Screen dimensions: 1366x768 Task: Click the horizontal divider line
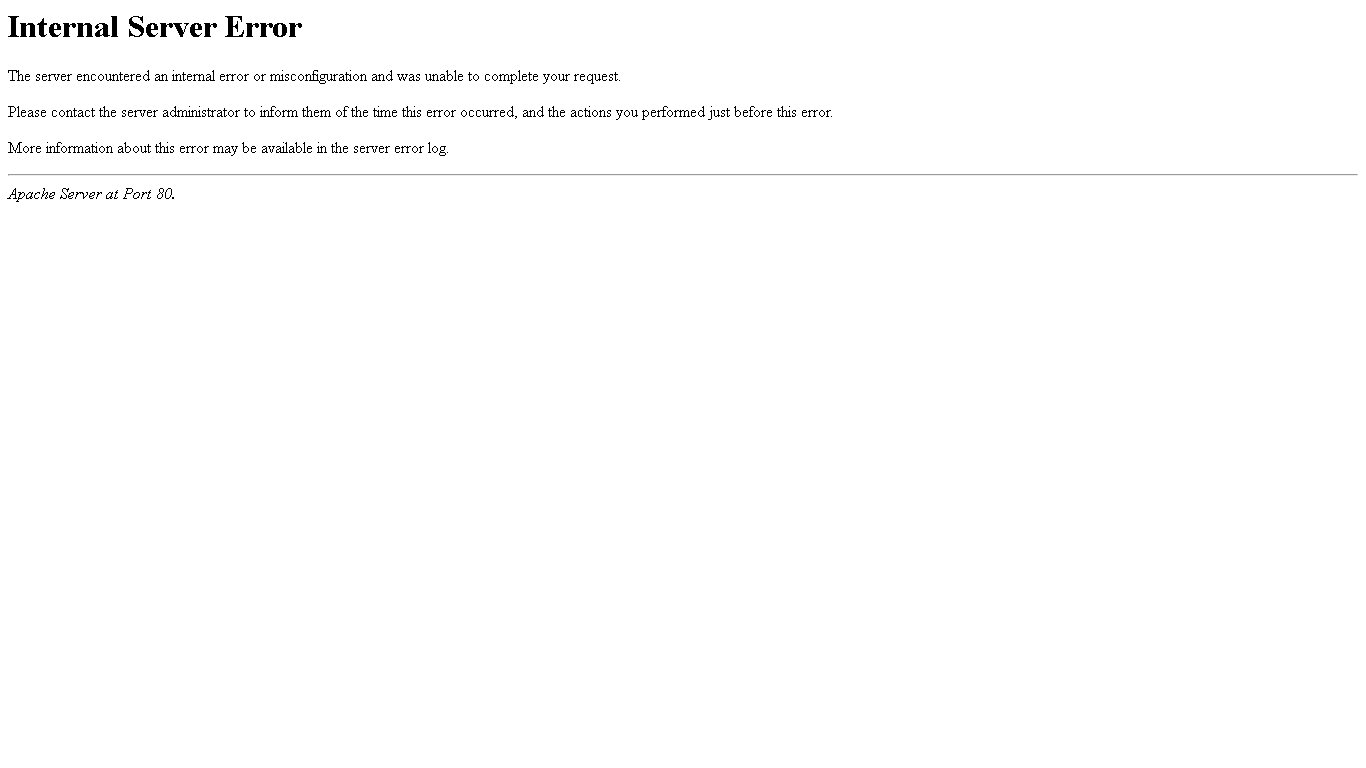[x=683, y=174]
